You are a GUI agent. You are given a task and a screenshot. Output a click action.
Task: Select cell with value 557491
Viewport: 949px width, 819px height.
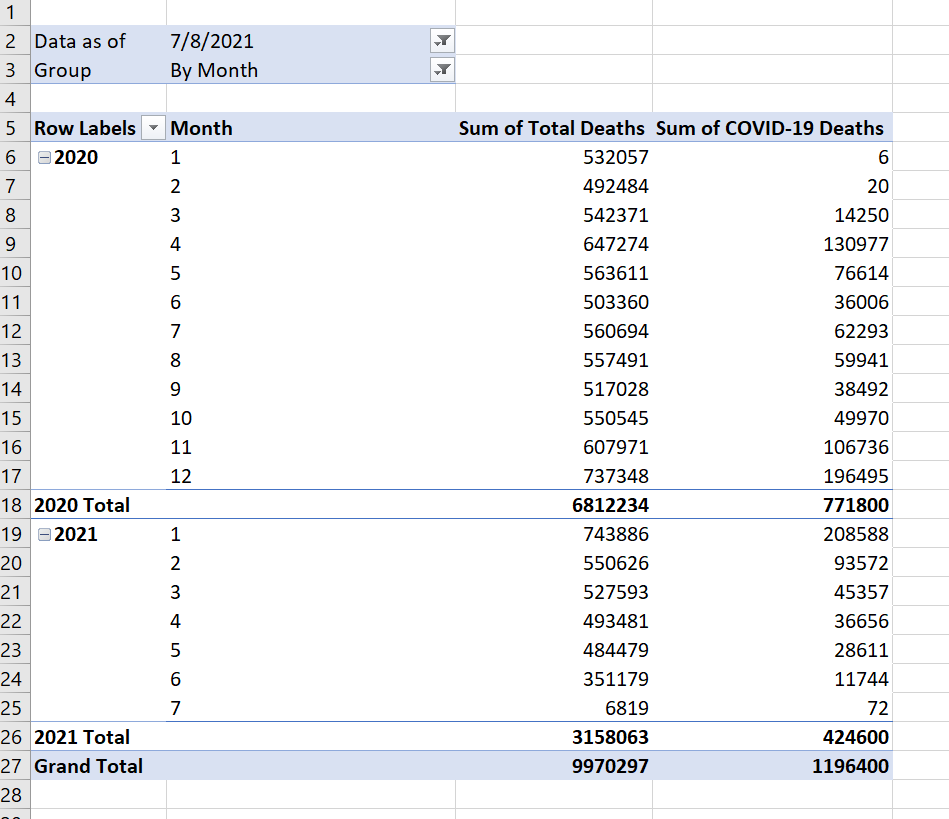pos(554,361)
